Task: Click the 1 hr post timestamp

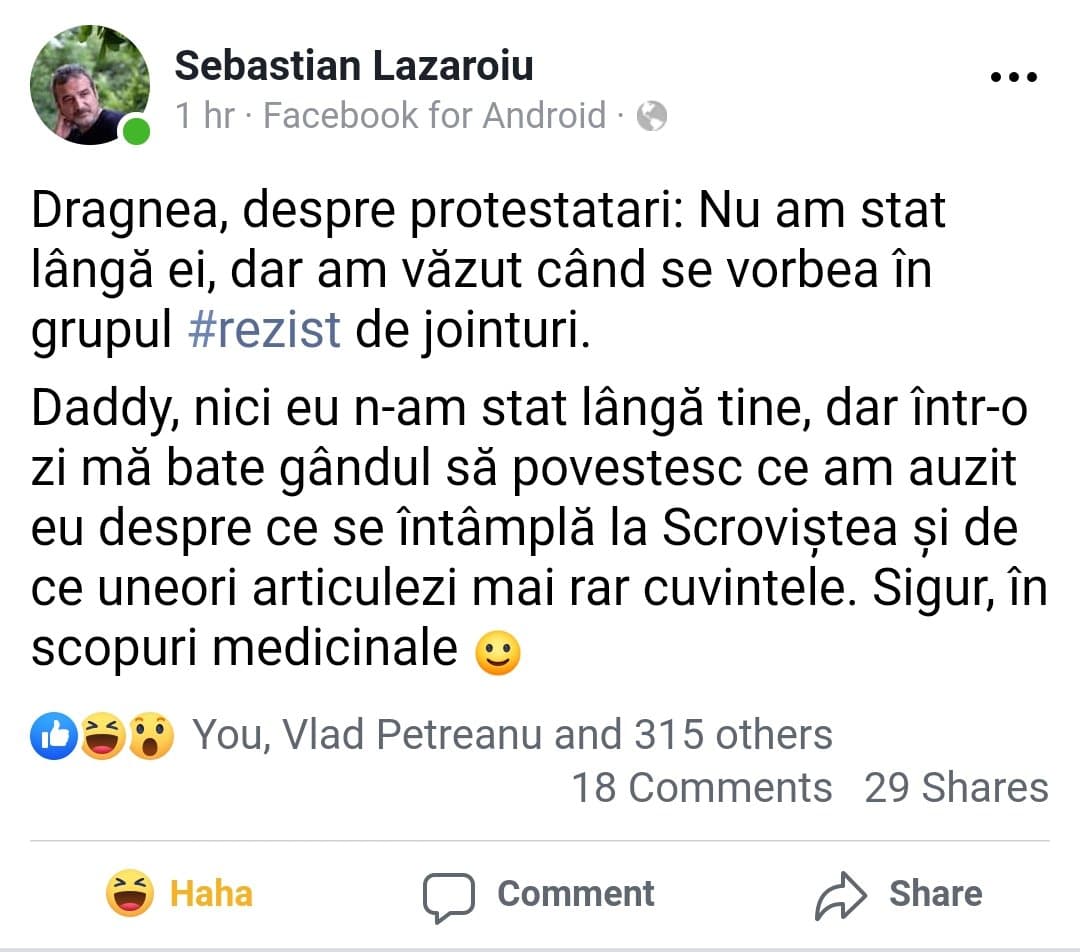Action: click(205, 115)
